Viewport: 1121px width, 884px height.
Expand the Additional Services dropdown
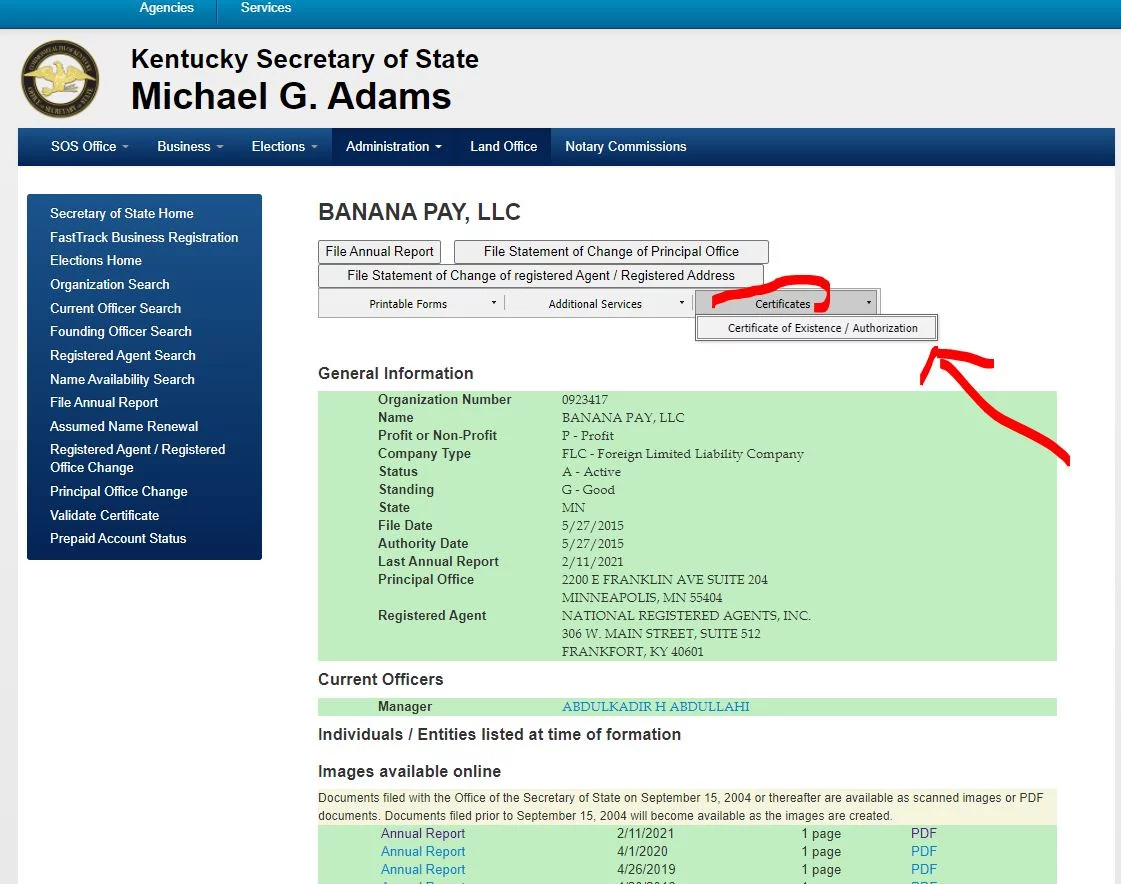pos(598,303)
